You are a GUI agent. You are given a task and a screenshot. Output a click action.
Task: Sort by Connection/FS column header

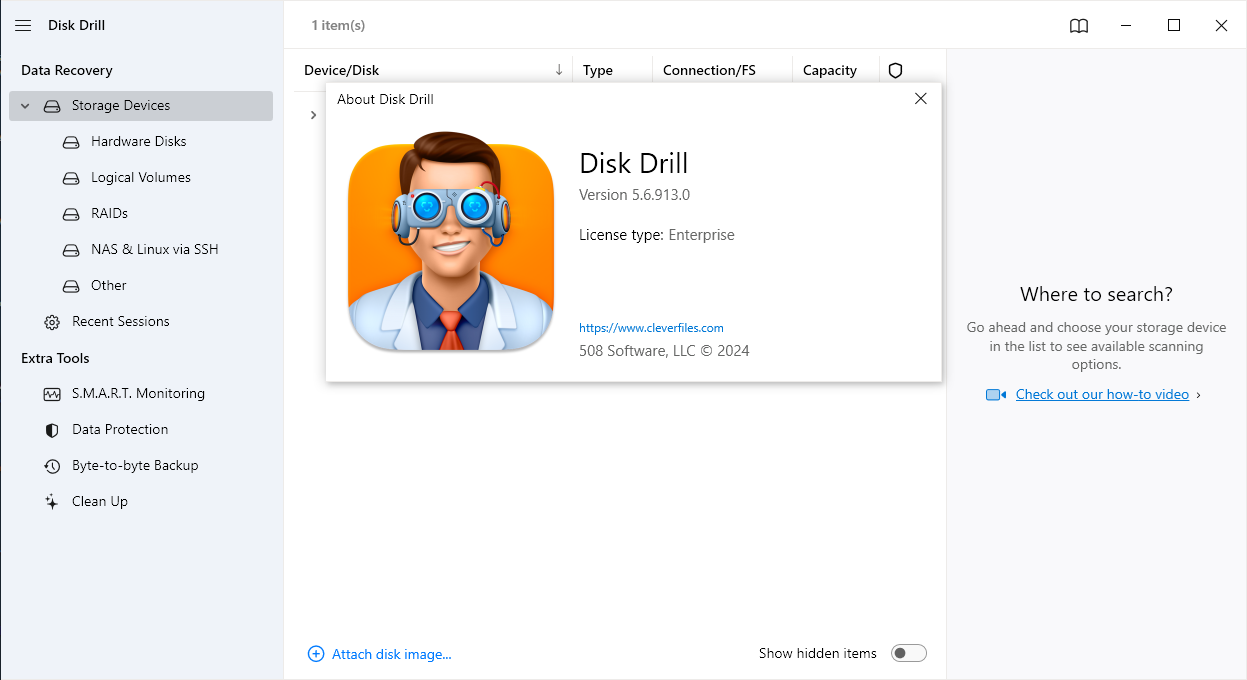(x=709, y=71)
